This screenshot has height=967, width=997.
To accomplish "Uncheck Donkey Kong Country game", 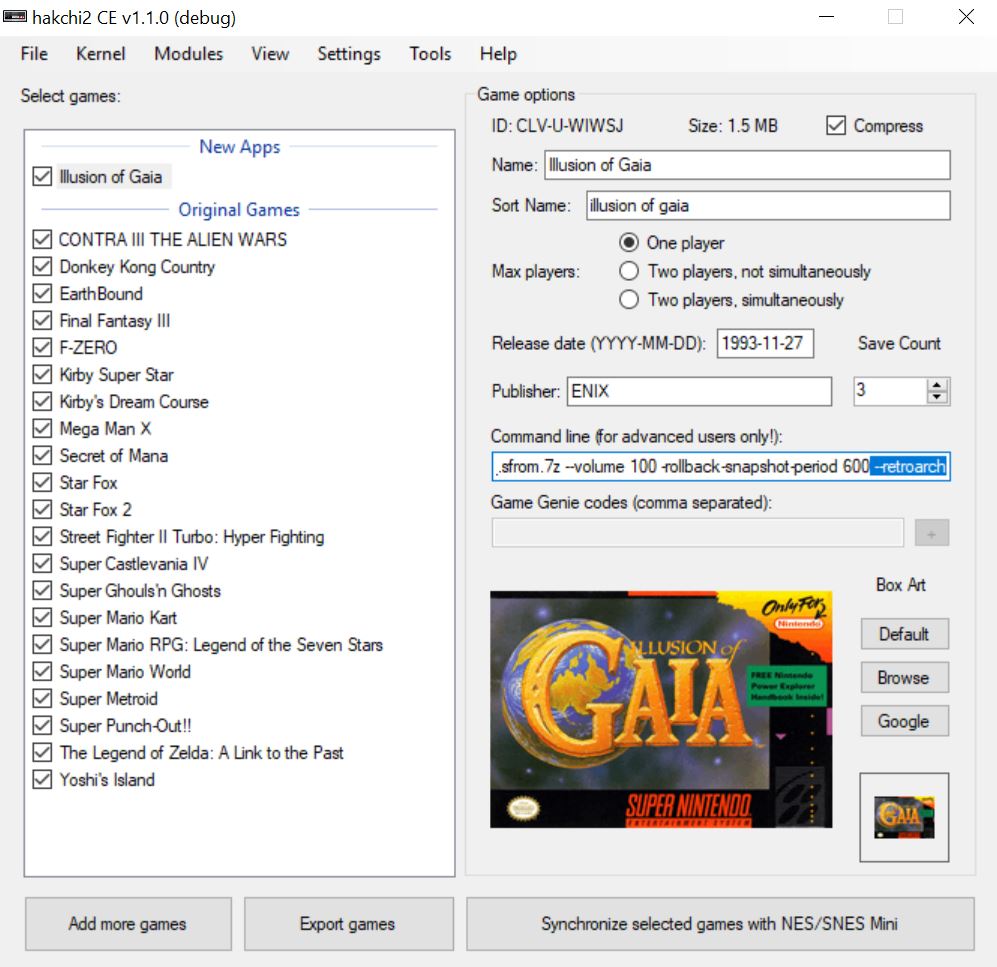I will click(42, 266).
